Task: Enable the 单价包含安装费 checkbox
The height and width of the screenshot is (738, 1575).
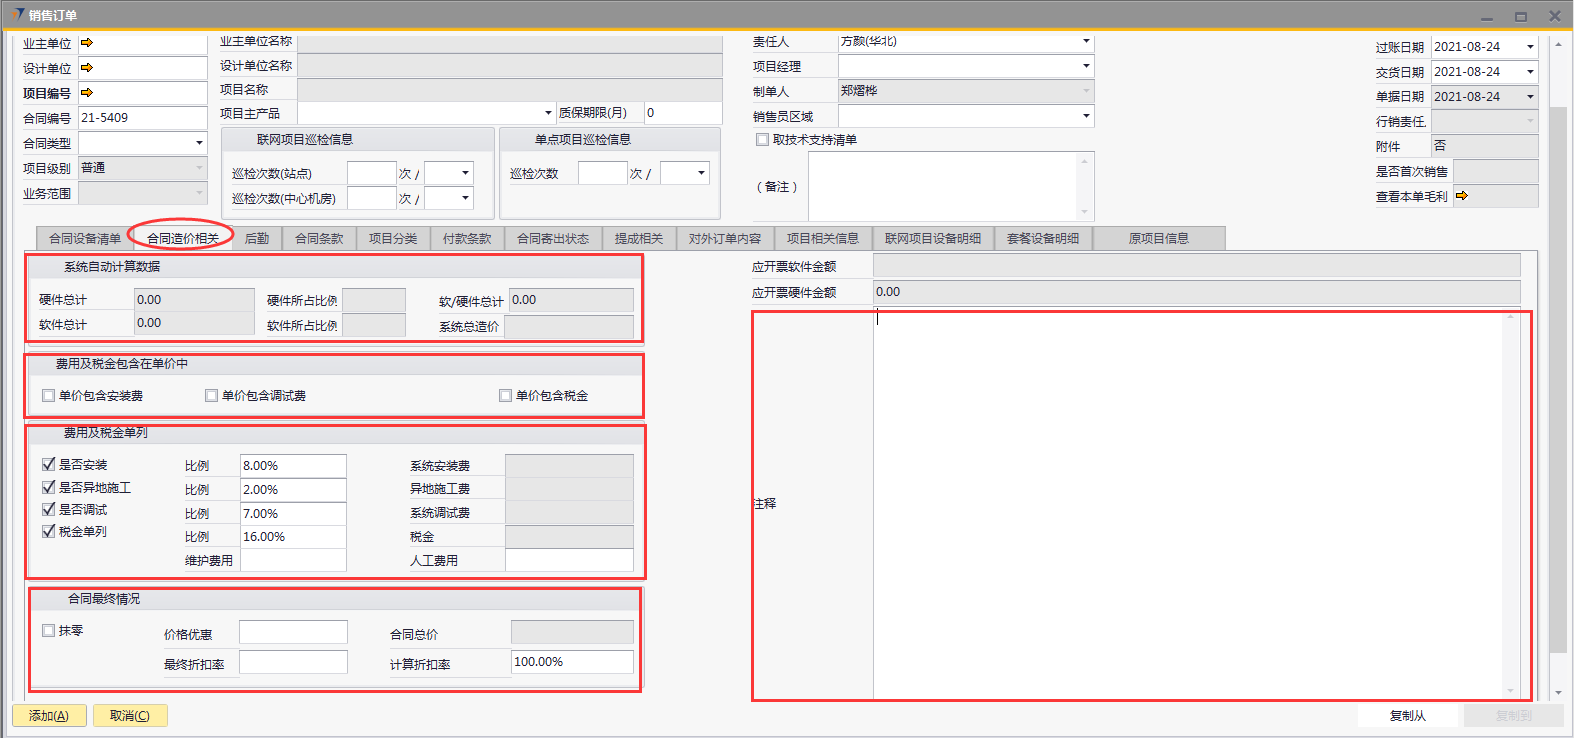Action: coord(49,396)
